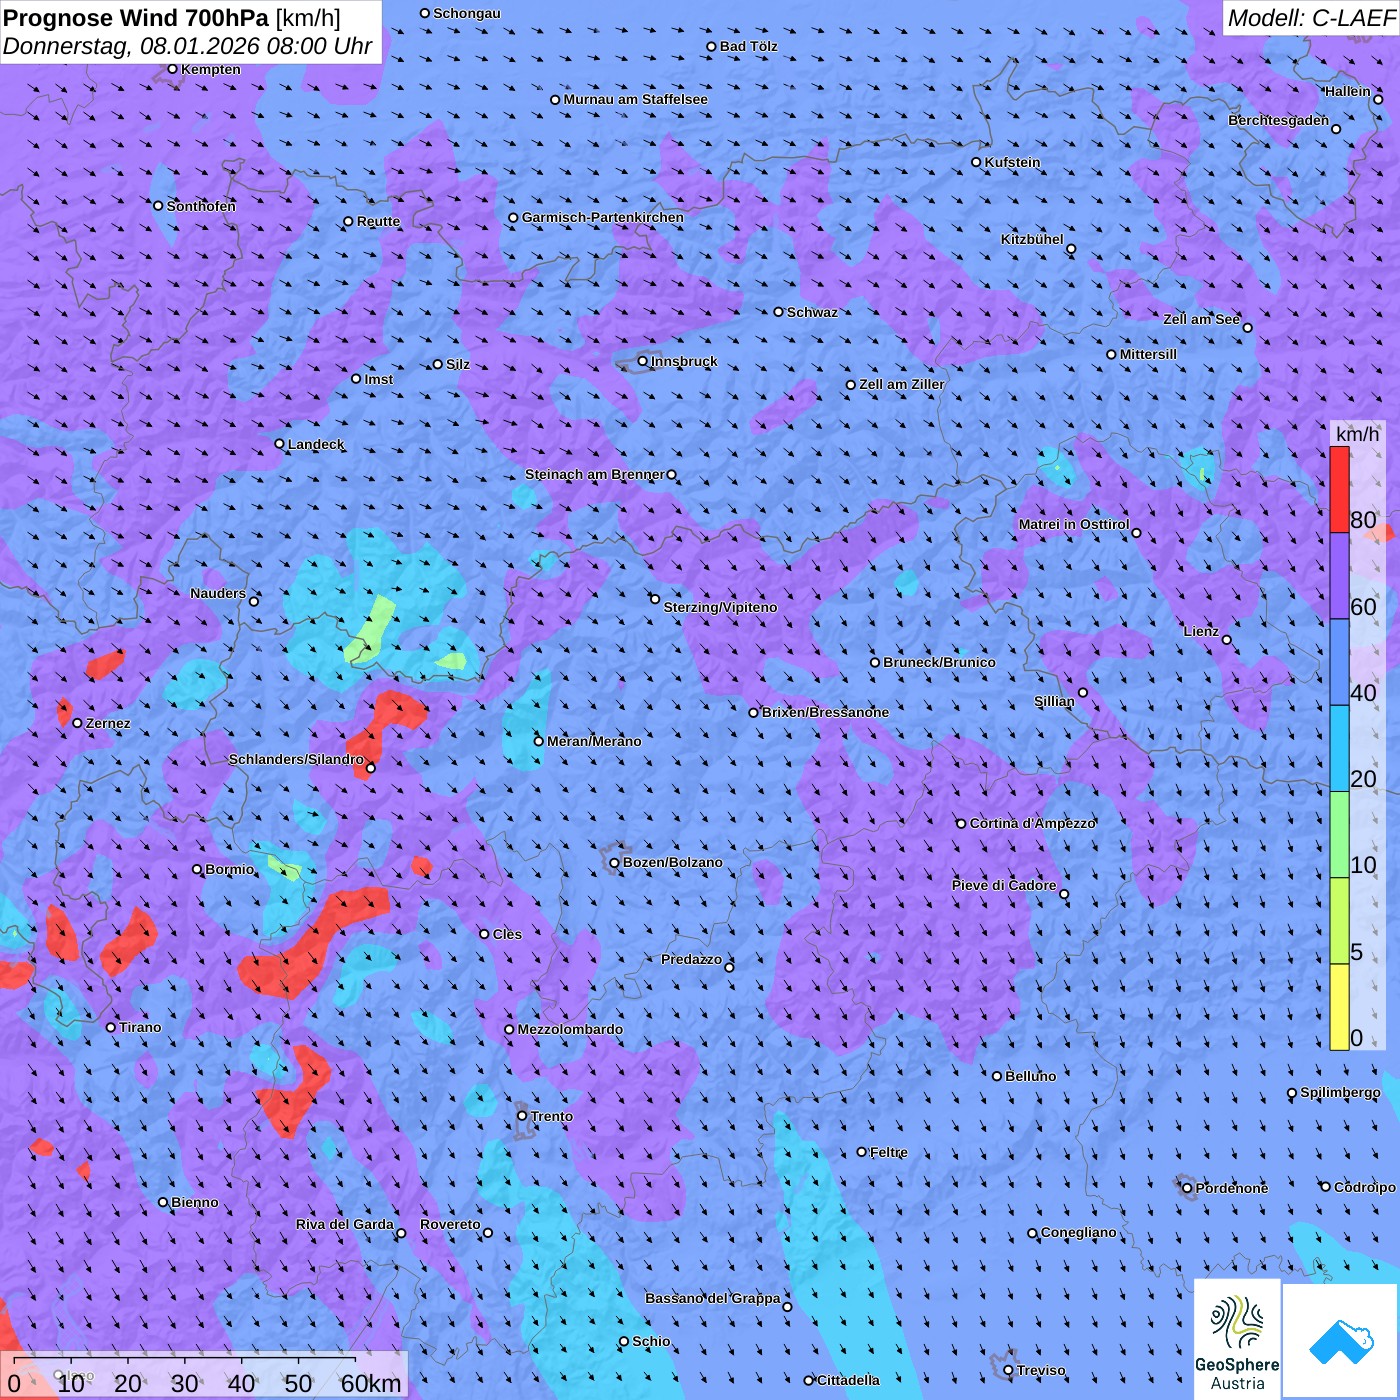This screenshot has height=1400, width=1400.
Task: Click the purple 60 km/h legend color
Action: (x=1339, y=576)
